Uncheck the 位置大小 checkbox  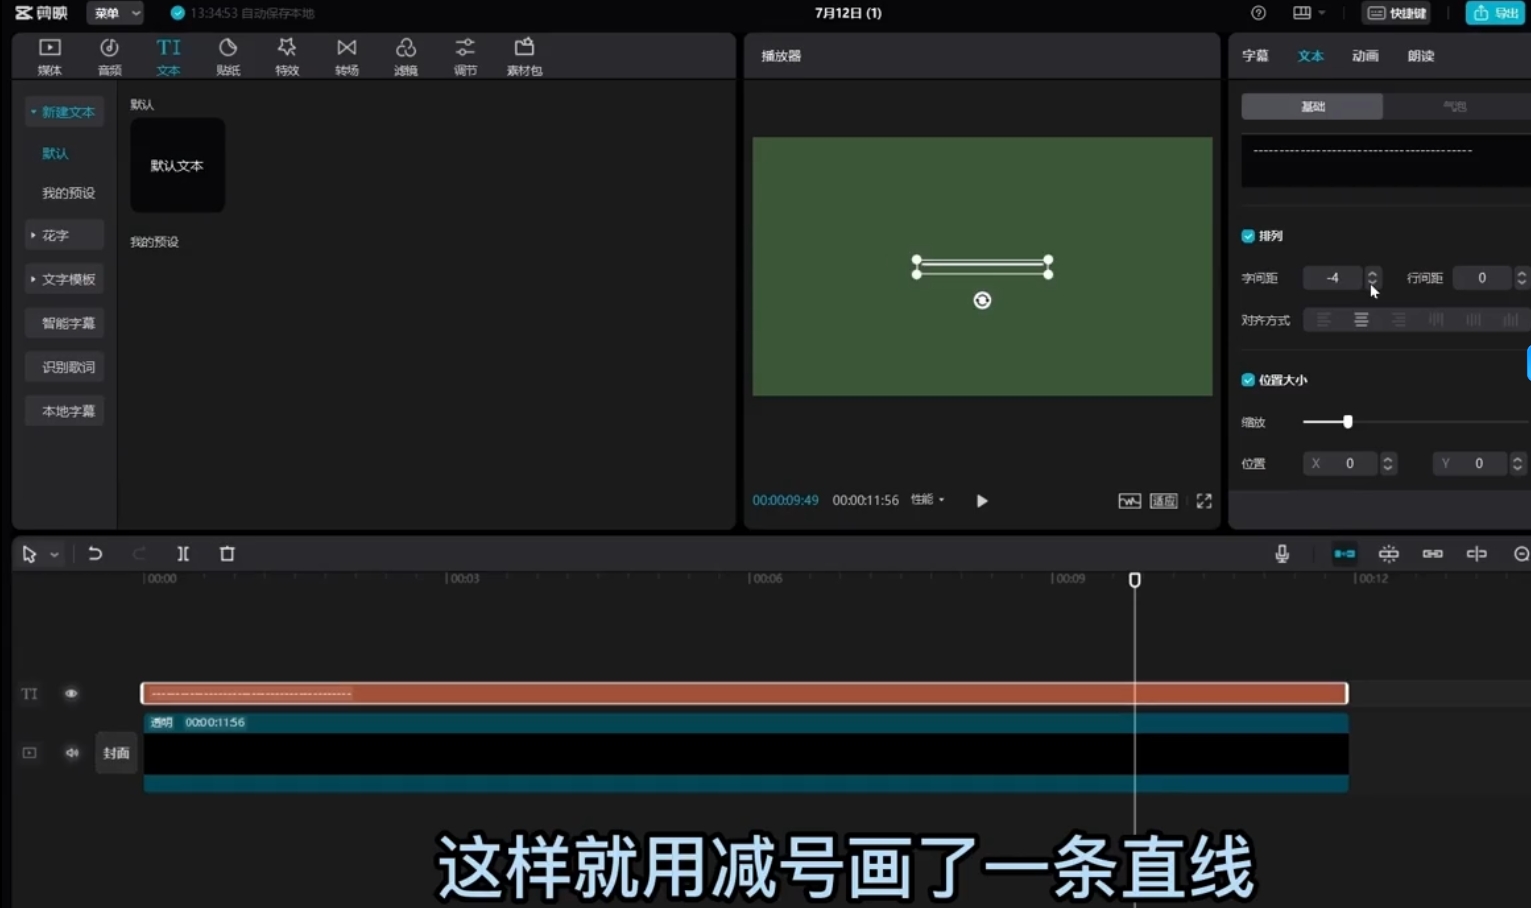click(1248, 380)
